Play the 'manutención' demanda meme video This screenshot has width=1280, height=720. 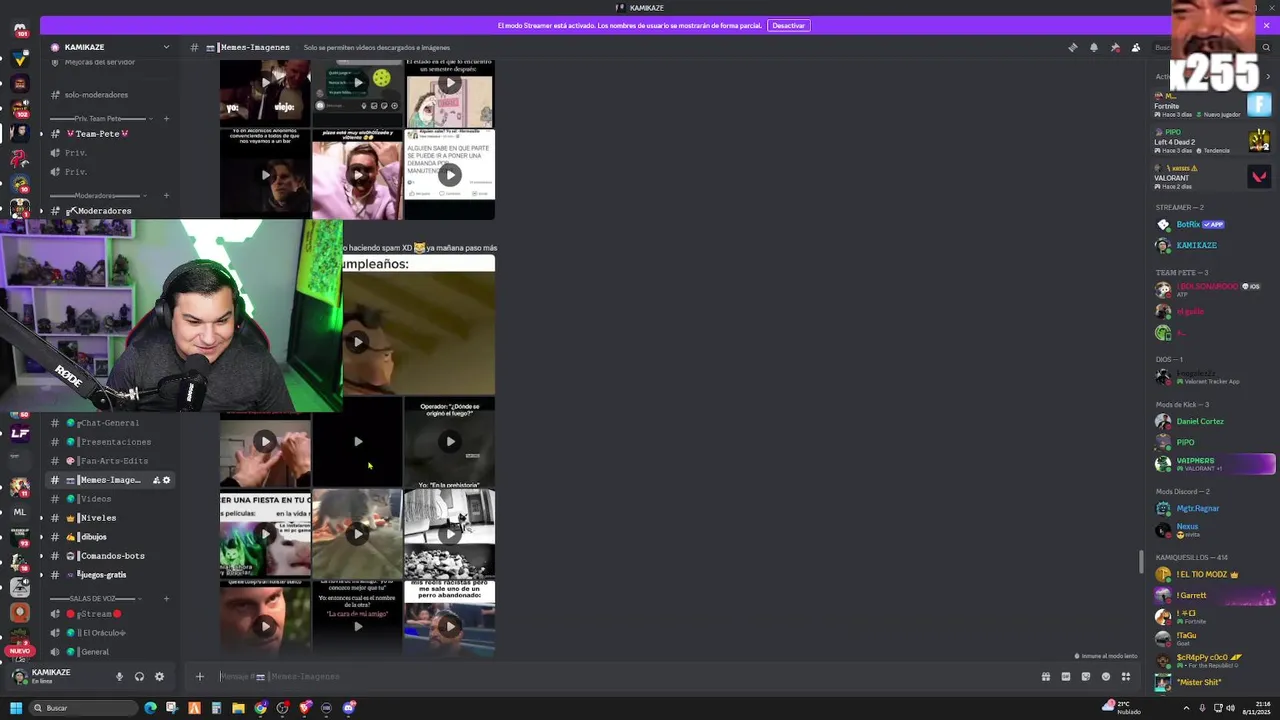[x=450, y=175]
